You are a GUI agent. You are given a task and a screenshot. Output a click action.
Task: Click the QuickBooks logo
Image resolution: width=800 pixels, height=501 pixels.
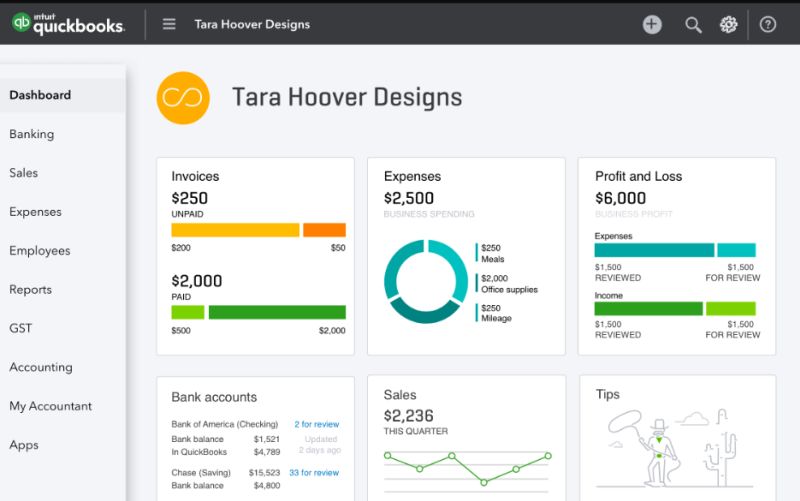[68, 24]
